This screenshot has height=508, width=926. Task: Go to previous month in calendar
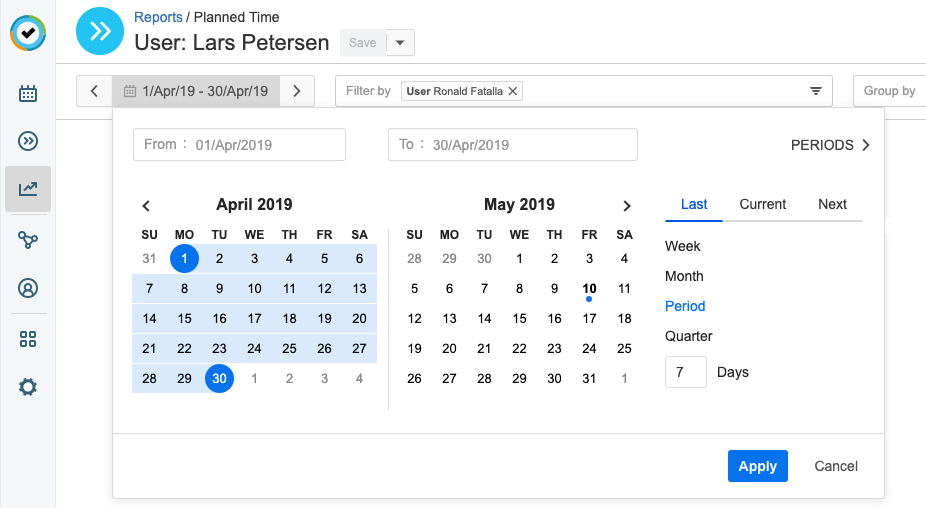[146, 206]
